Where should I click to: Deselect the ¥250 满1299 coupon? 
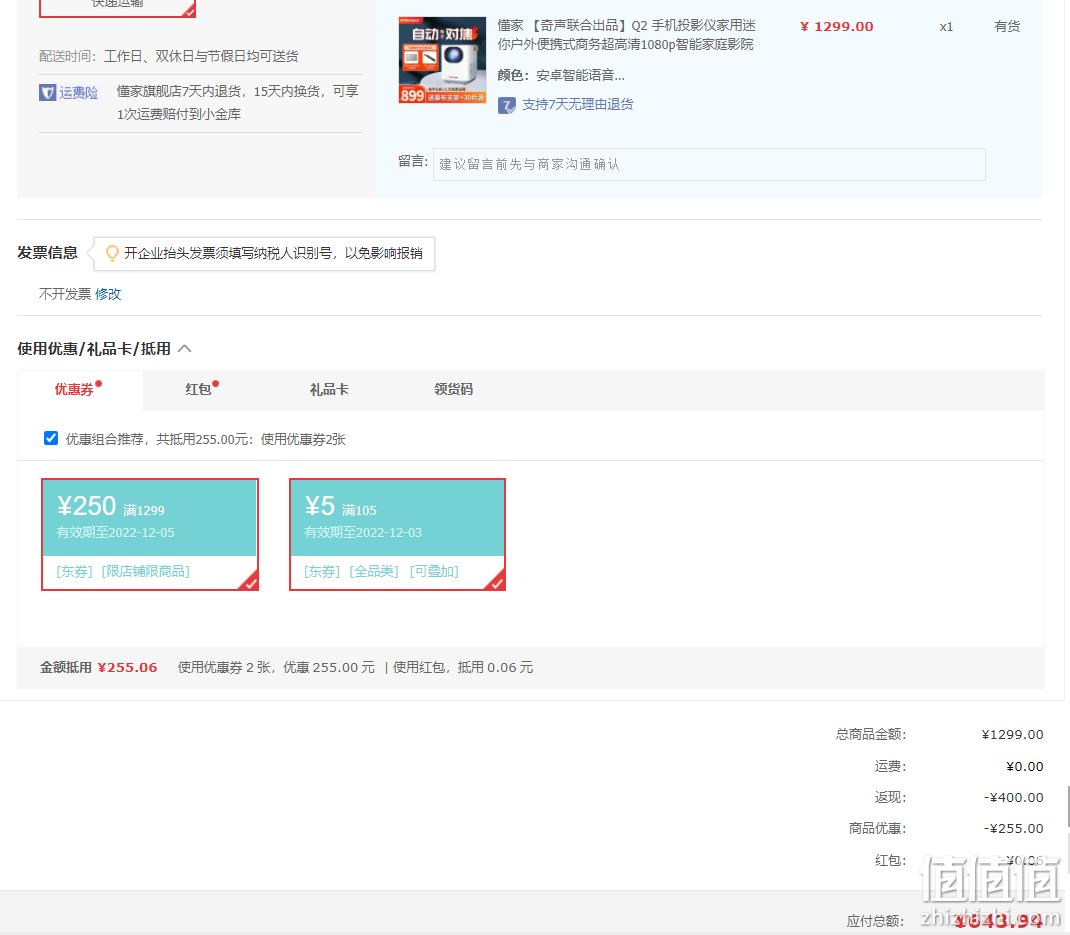tap(149, 534)
